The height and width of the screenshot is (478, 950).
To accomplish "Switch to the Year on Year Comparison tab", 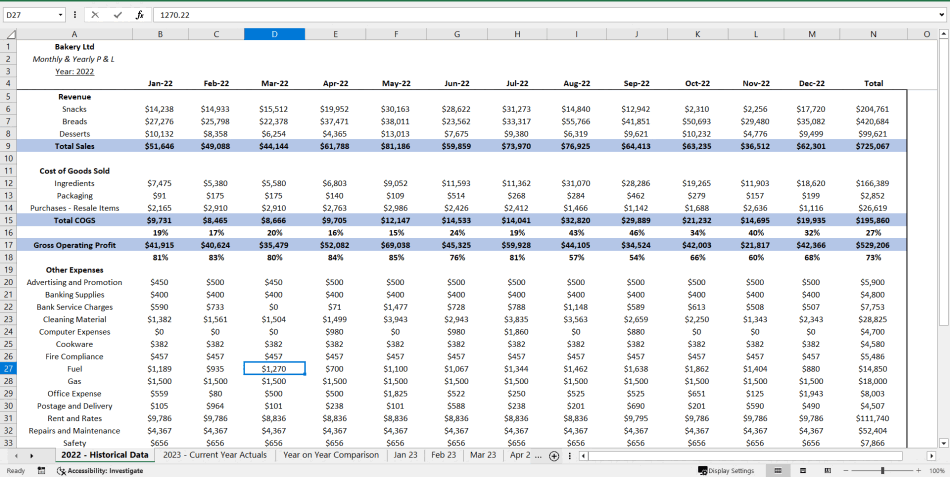I will pyautogui.click(x=331, y=455).
